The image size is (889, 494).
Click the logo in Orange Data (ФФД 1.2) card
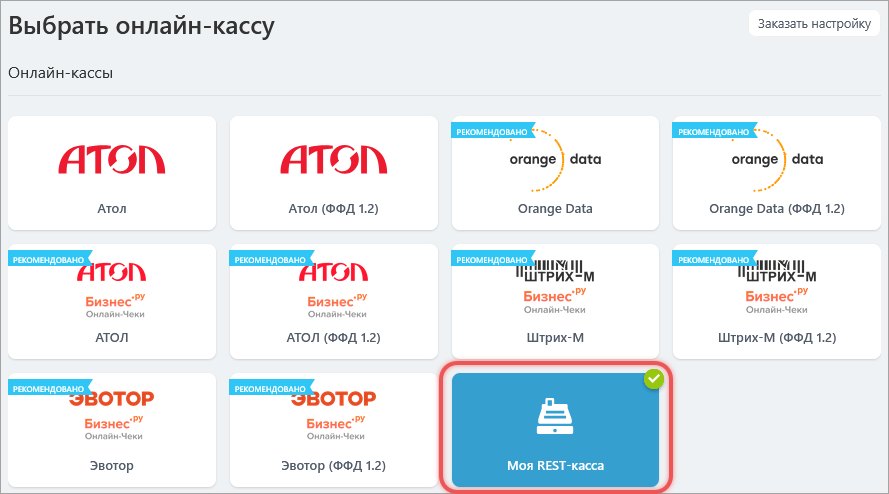(777, 160)
